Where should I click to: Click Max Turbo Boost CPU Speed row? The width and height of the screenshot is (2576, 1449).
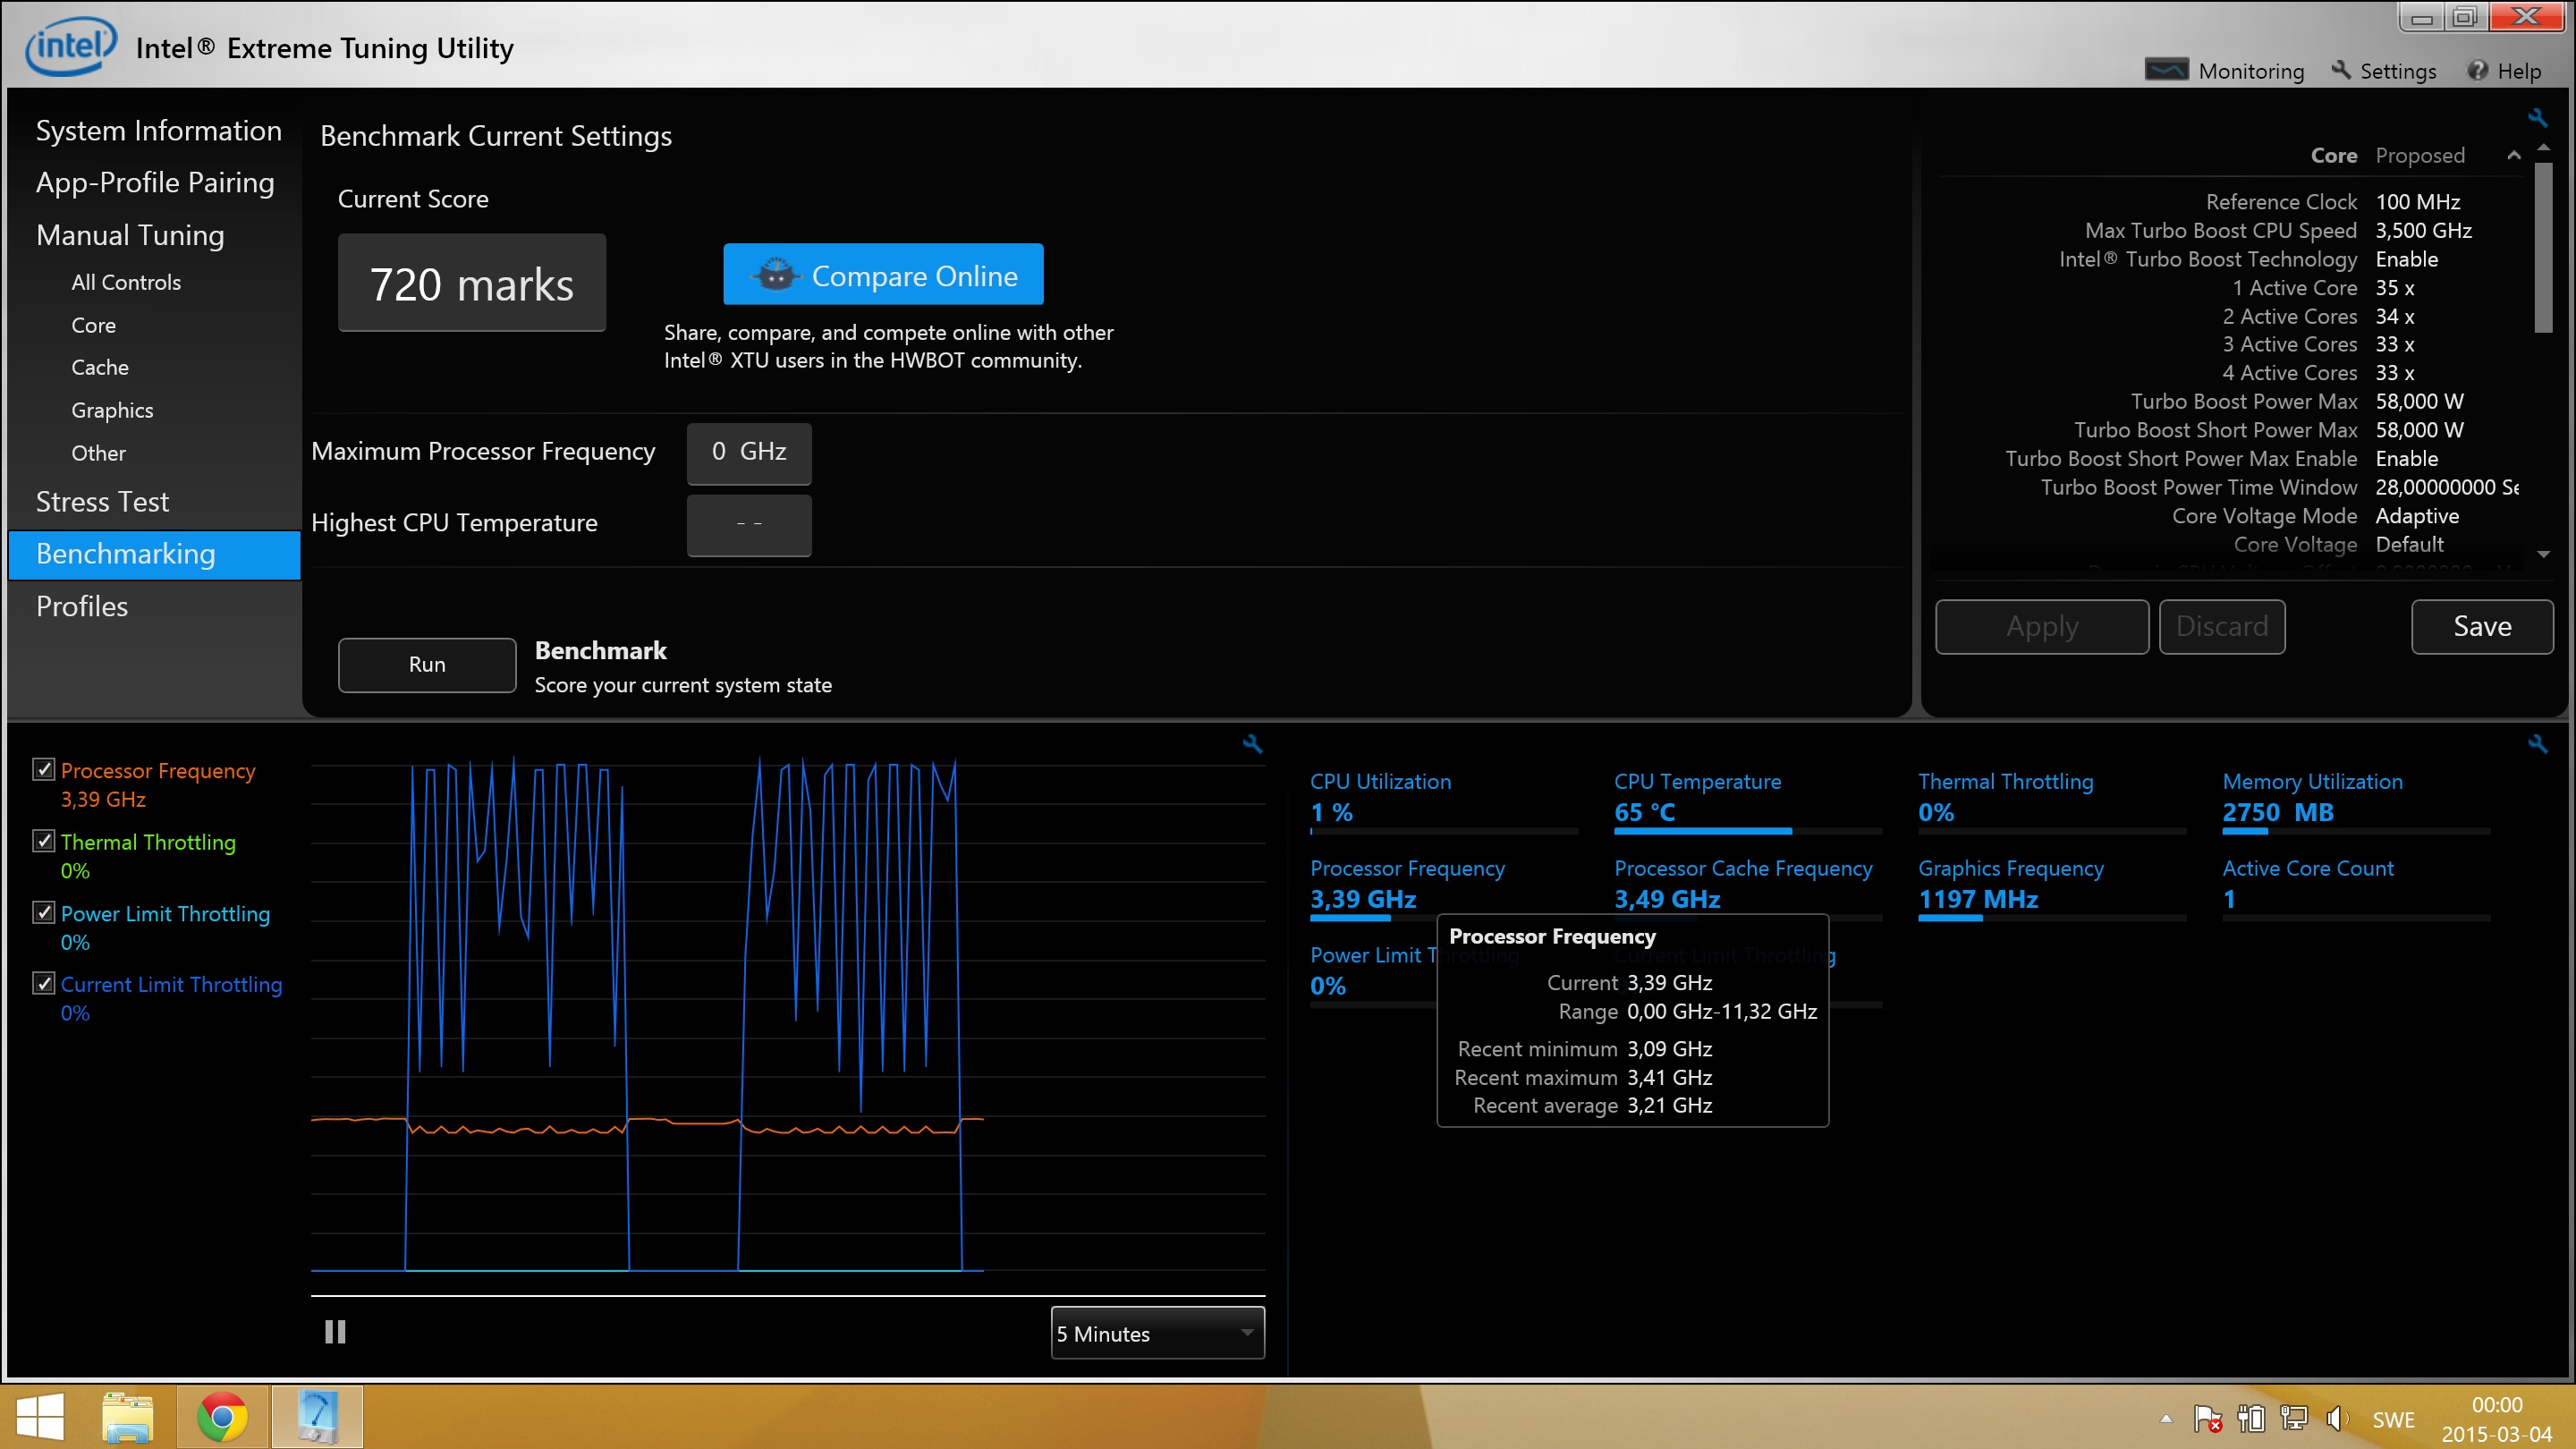[2278, 230]
